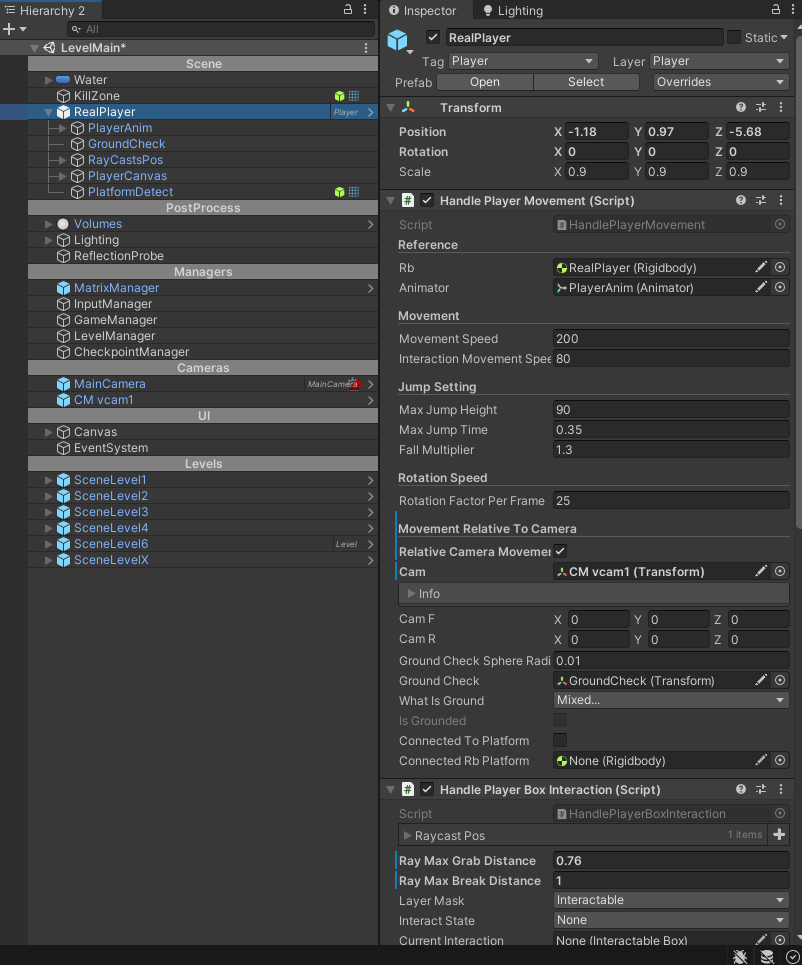Image resolution: width=802 pixels, height=965 pixels.
Task: Open Transform component help icon
Action: coord(741,108)
